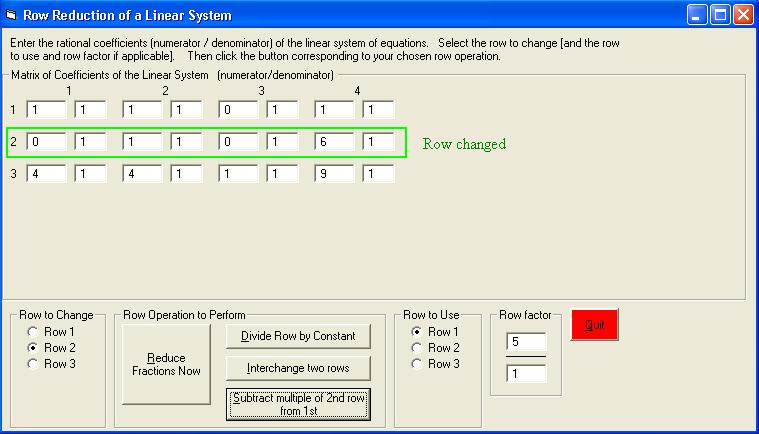The height and width of the screenshot is (434, 759).
Task: Click row 1 column 3 numerator field
Action: pos(238,110)
